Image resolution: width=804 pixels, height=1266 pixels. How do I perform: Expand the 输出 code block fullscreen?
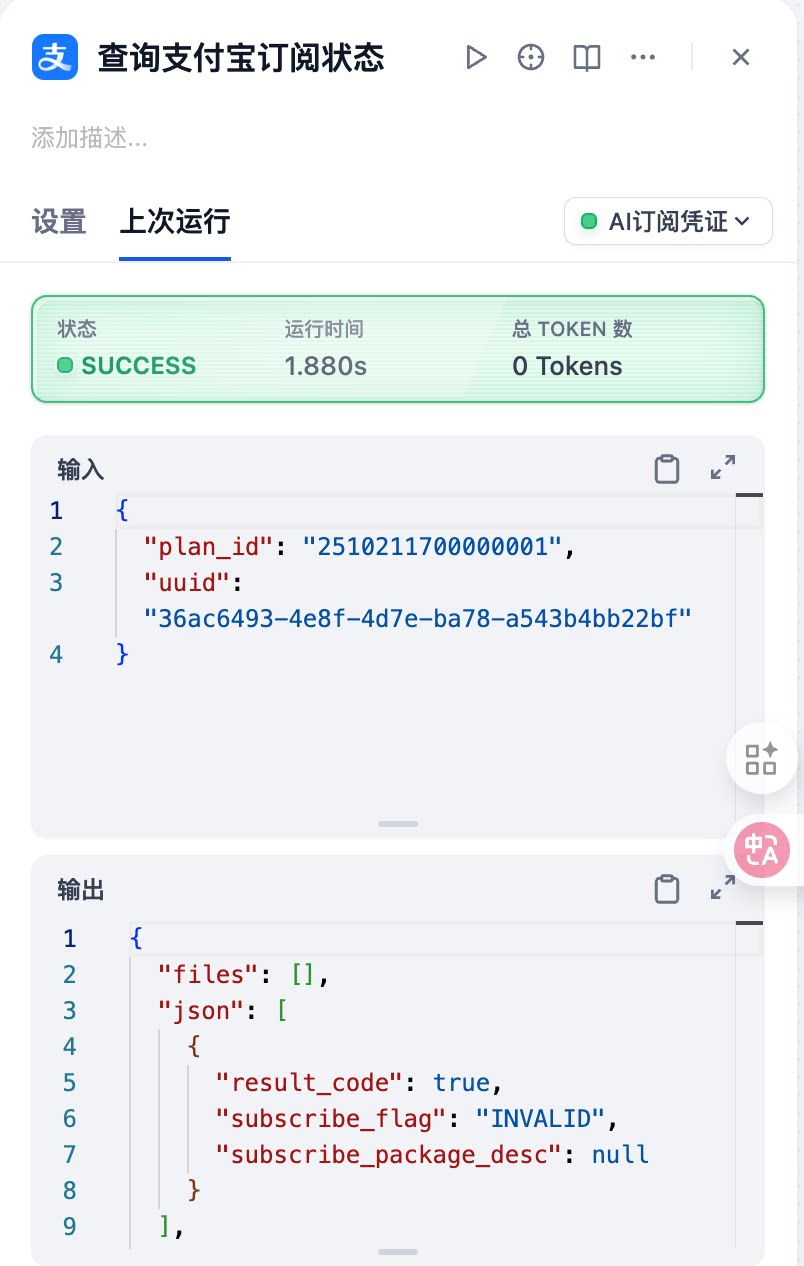tap(722, 887)
